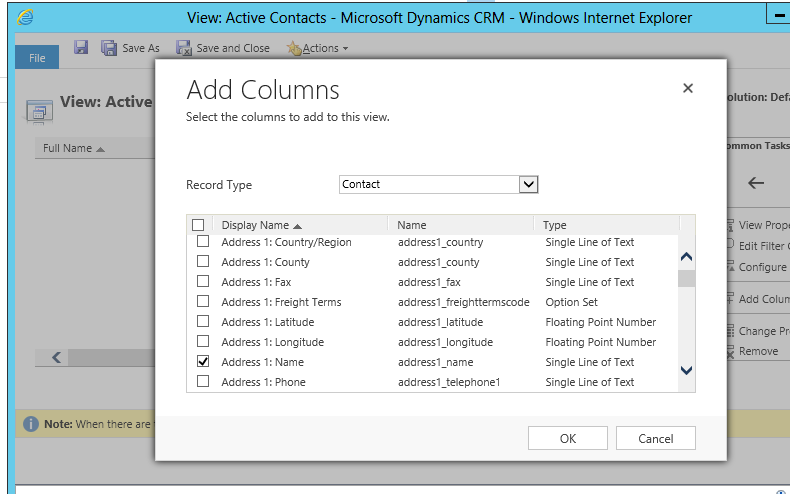Uncheck the Address 1: Name checkbox
The width and height of the screenshot is (790, 494).
pyautogui.click(x=203, y=361)
